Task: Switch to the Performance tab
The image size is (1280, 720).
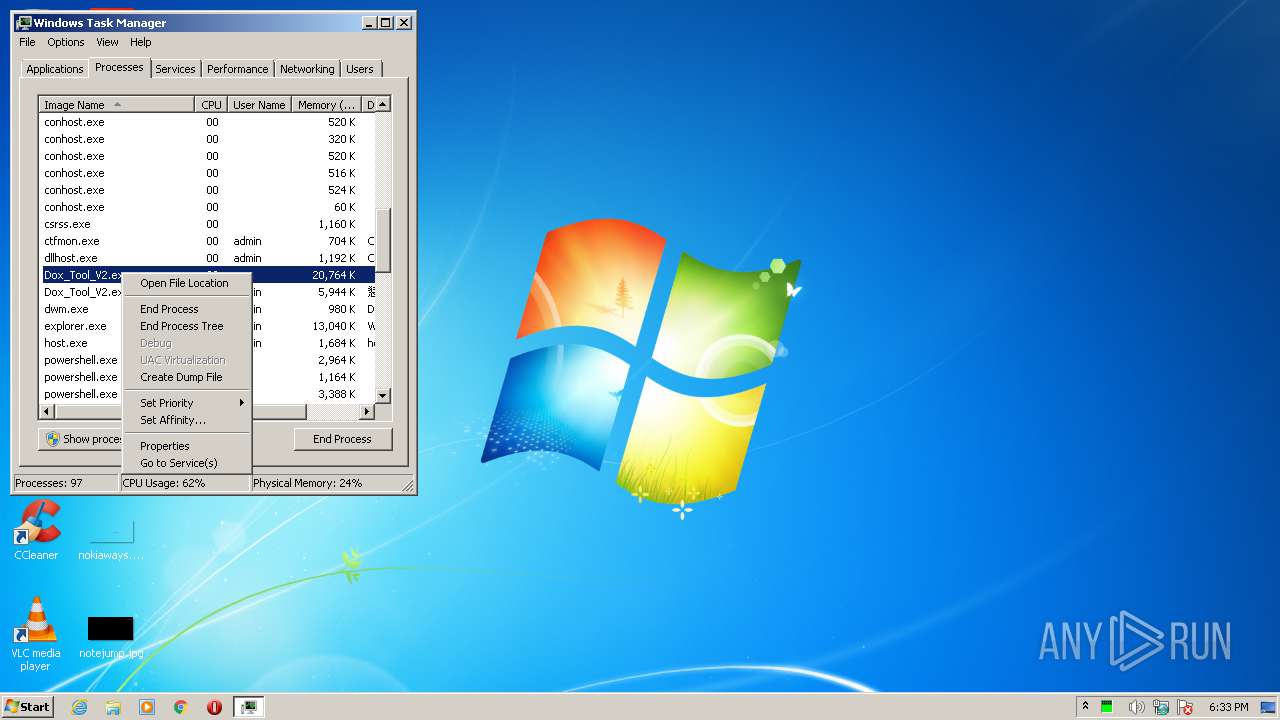Action: pos(238,69)
